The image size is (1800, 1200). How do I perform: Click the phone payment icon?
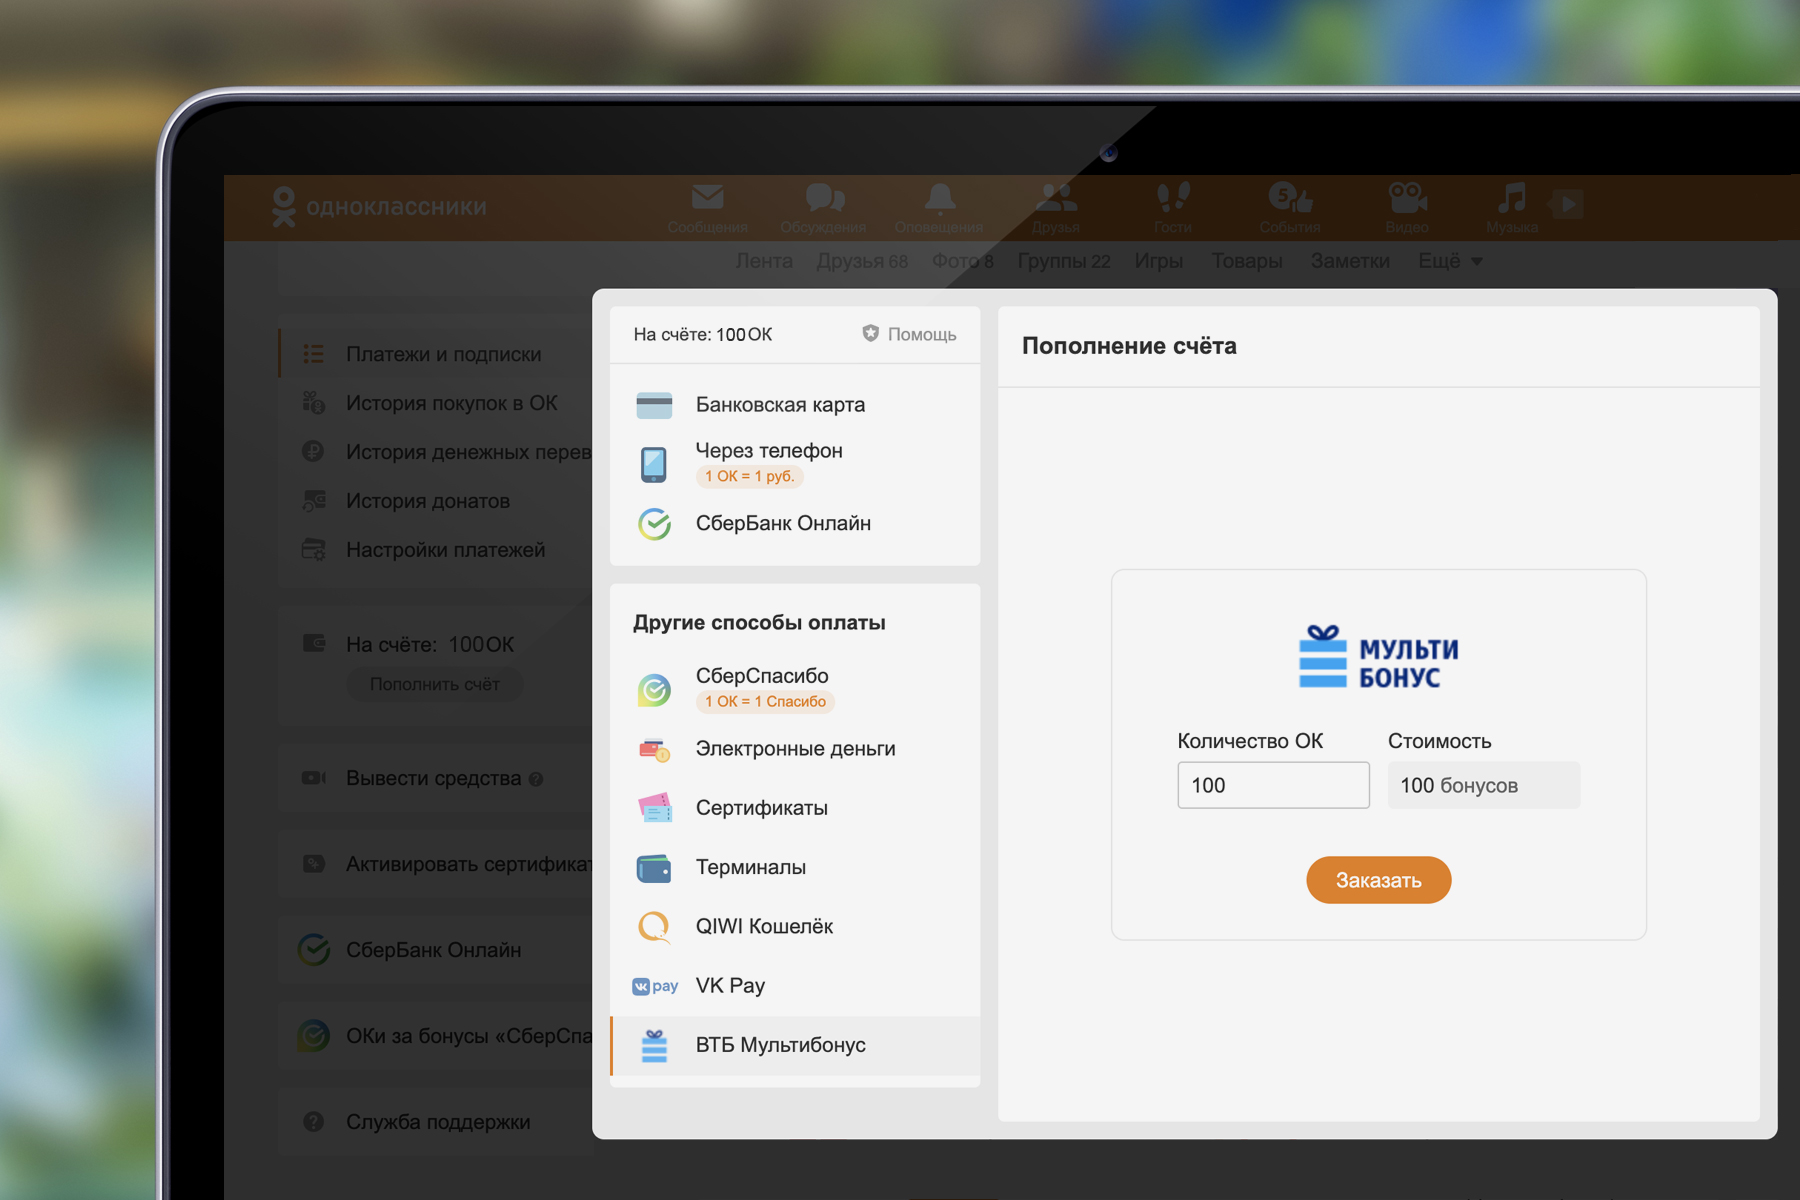click(x=654, y=464)
